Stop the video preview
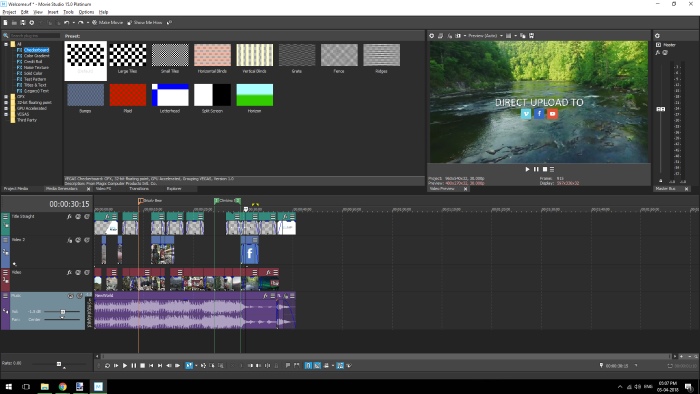Screen dimensions: 700x394 coord(545,170)
